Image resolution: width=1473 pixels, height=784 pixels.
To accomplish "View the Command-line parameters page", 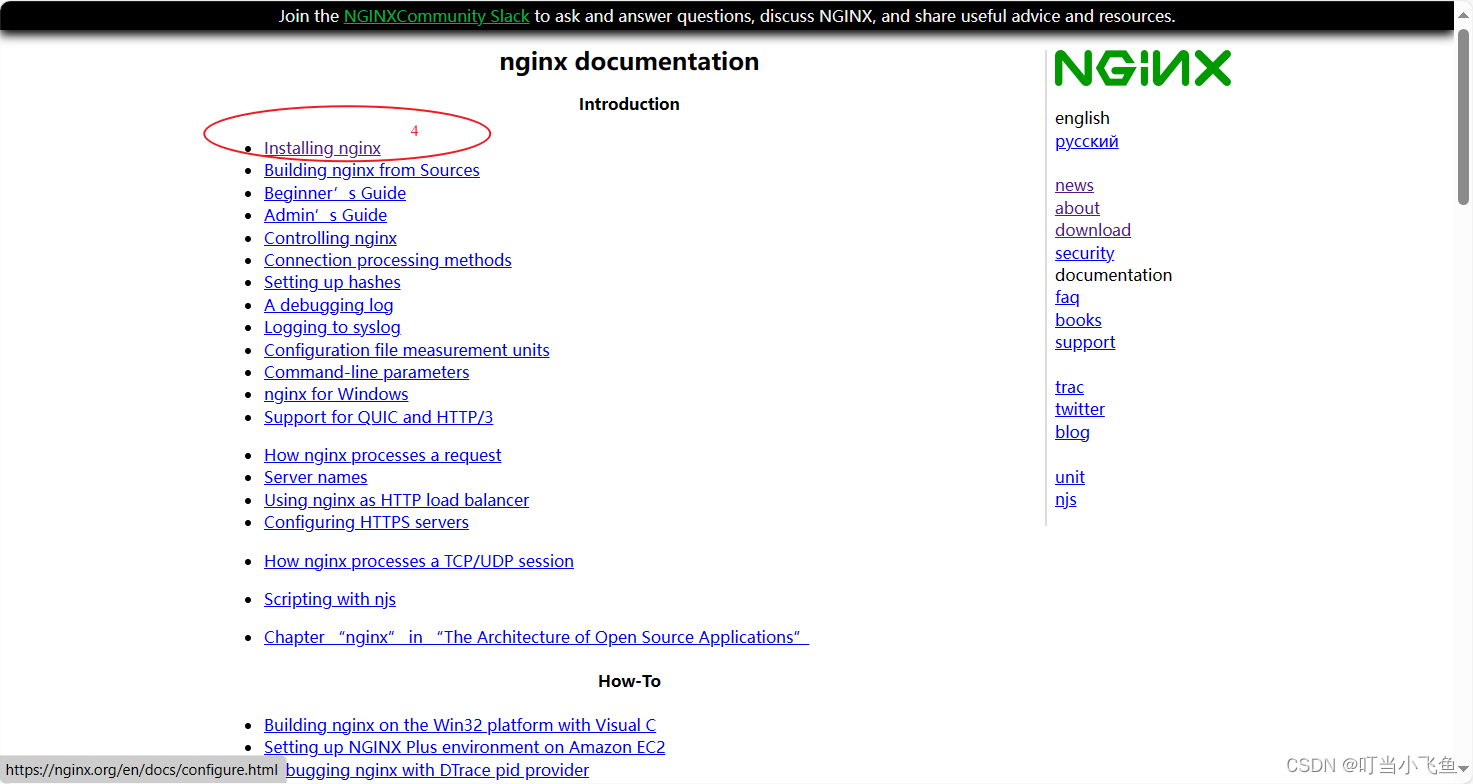I will coord(366,372).
